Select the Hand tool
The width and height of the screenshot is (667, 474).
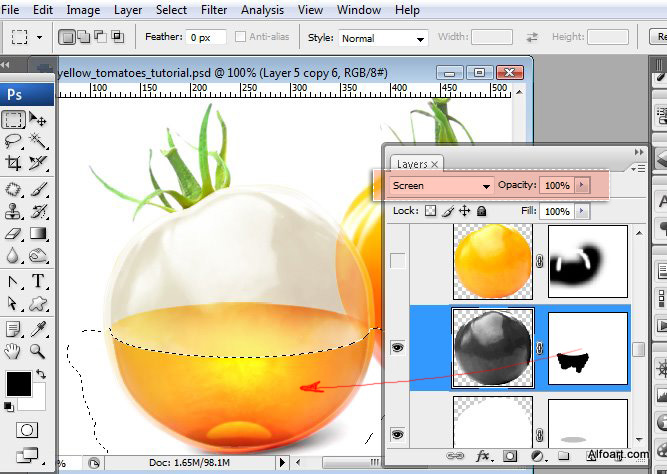13,351
